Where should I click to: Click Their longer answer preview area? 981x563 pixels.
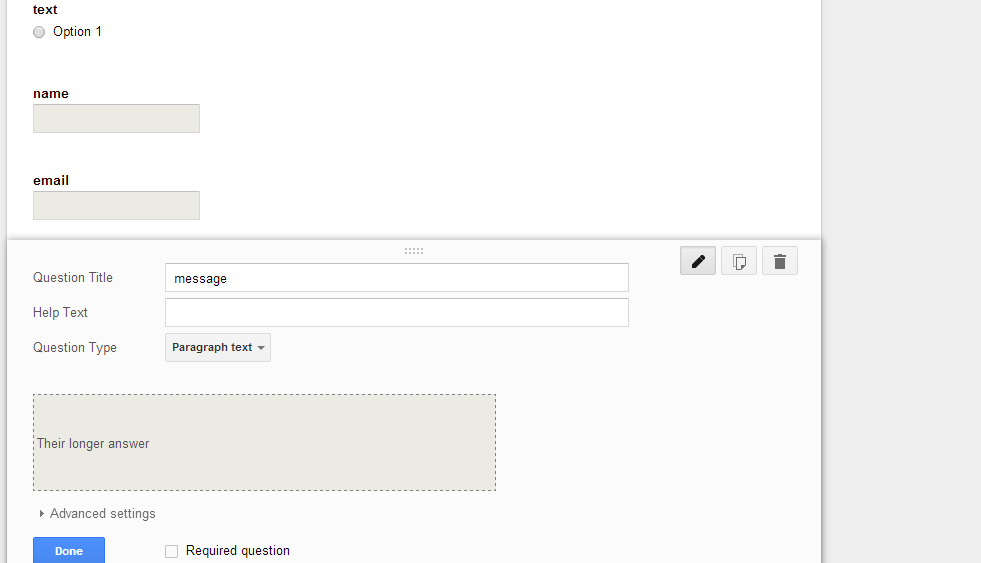coord(264,442)
